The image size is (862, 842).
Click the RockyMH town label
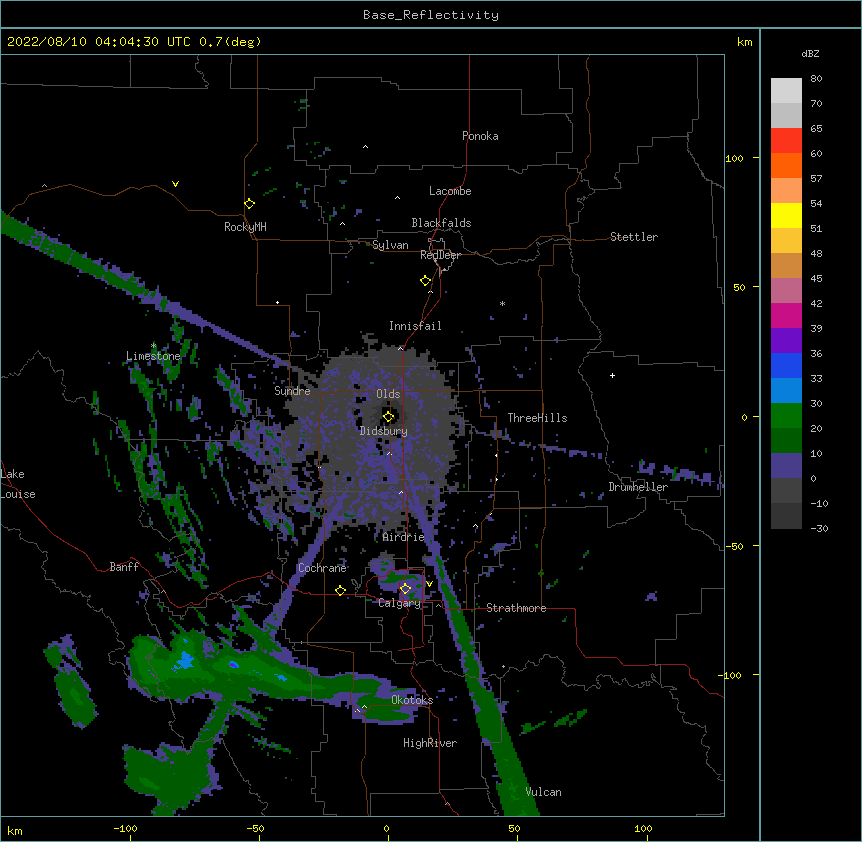(245, 227)
